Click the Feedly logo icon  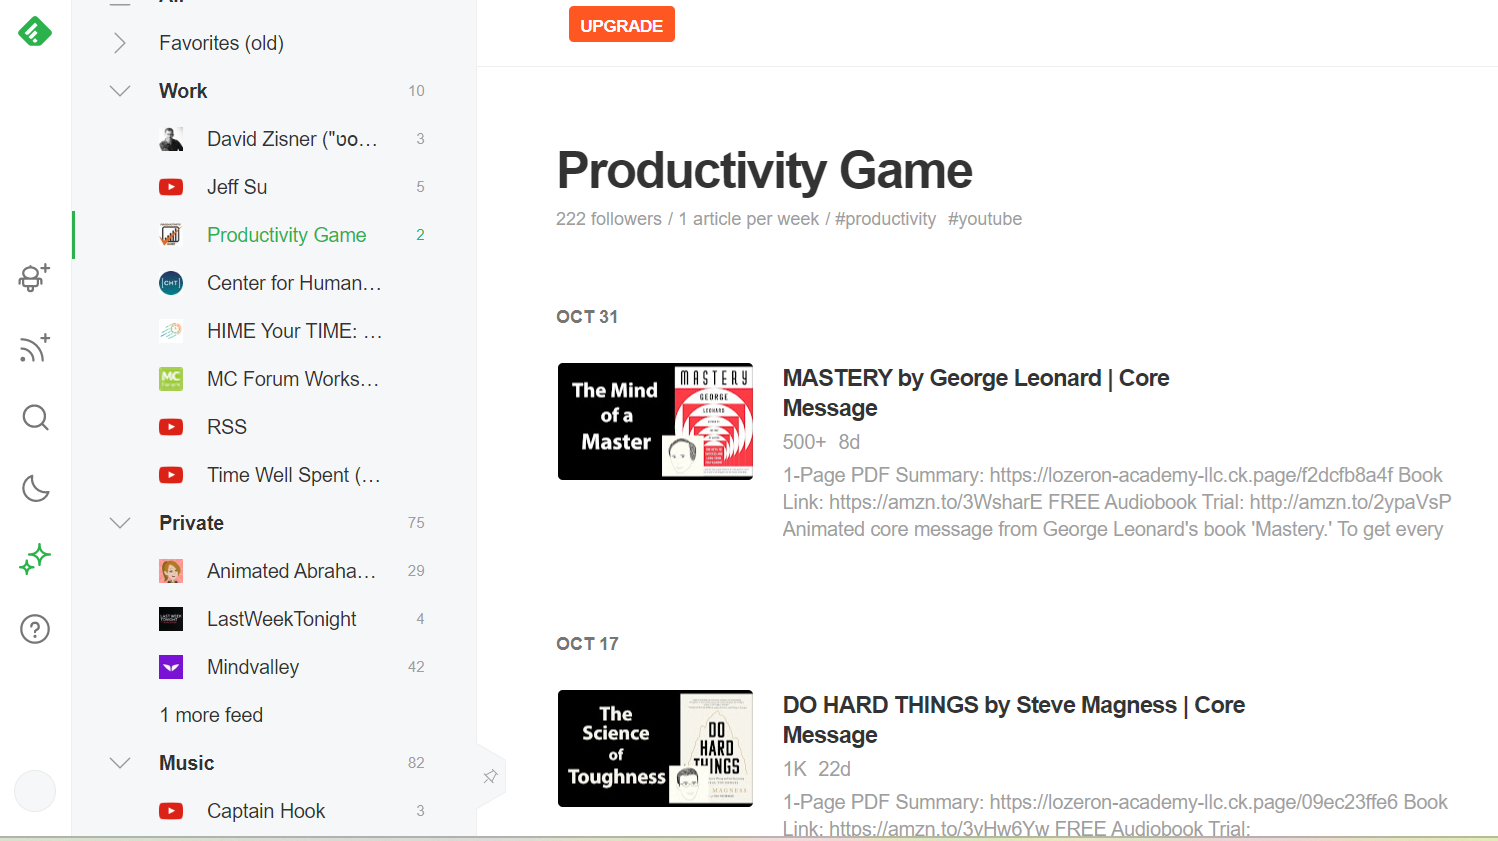click(x=35, y=31)
